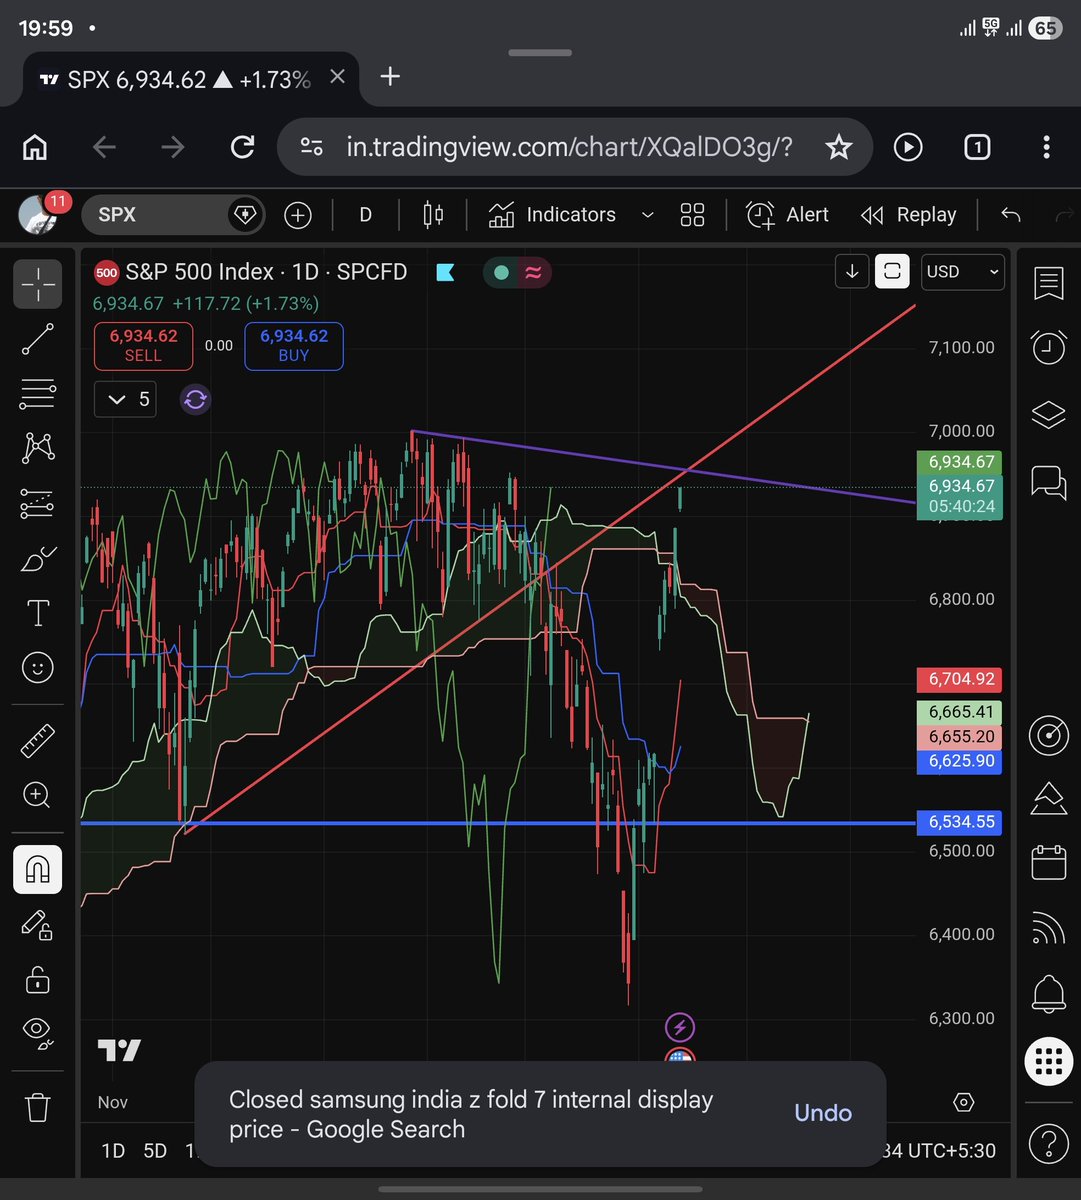The height and width of the screenshot is (1200, 1081).
Task: Open the apps grid button
Action: coord(1048,1061)
